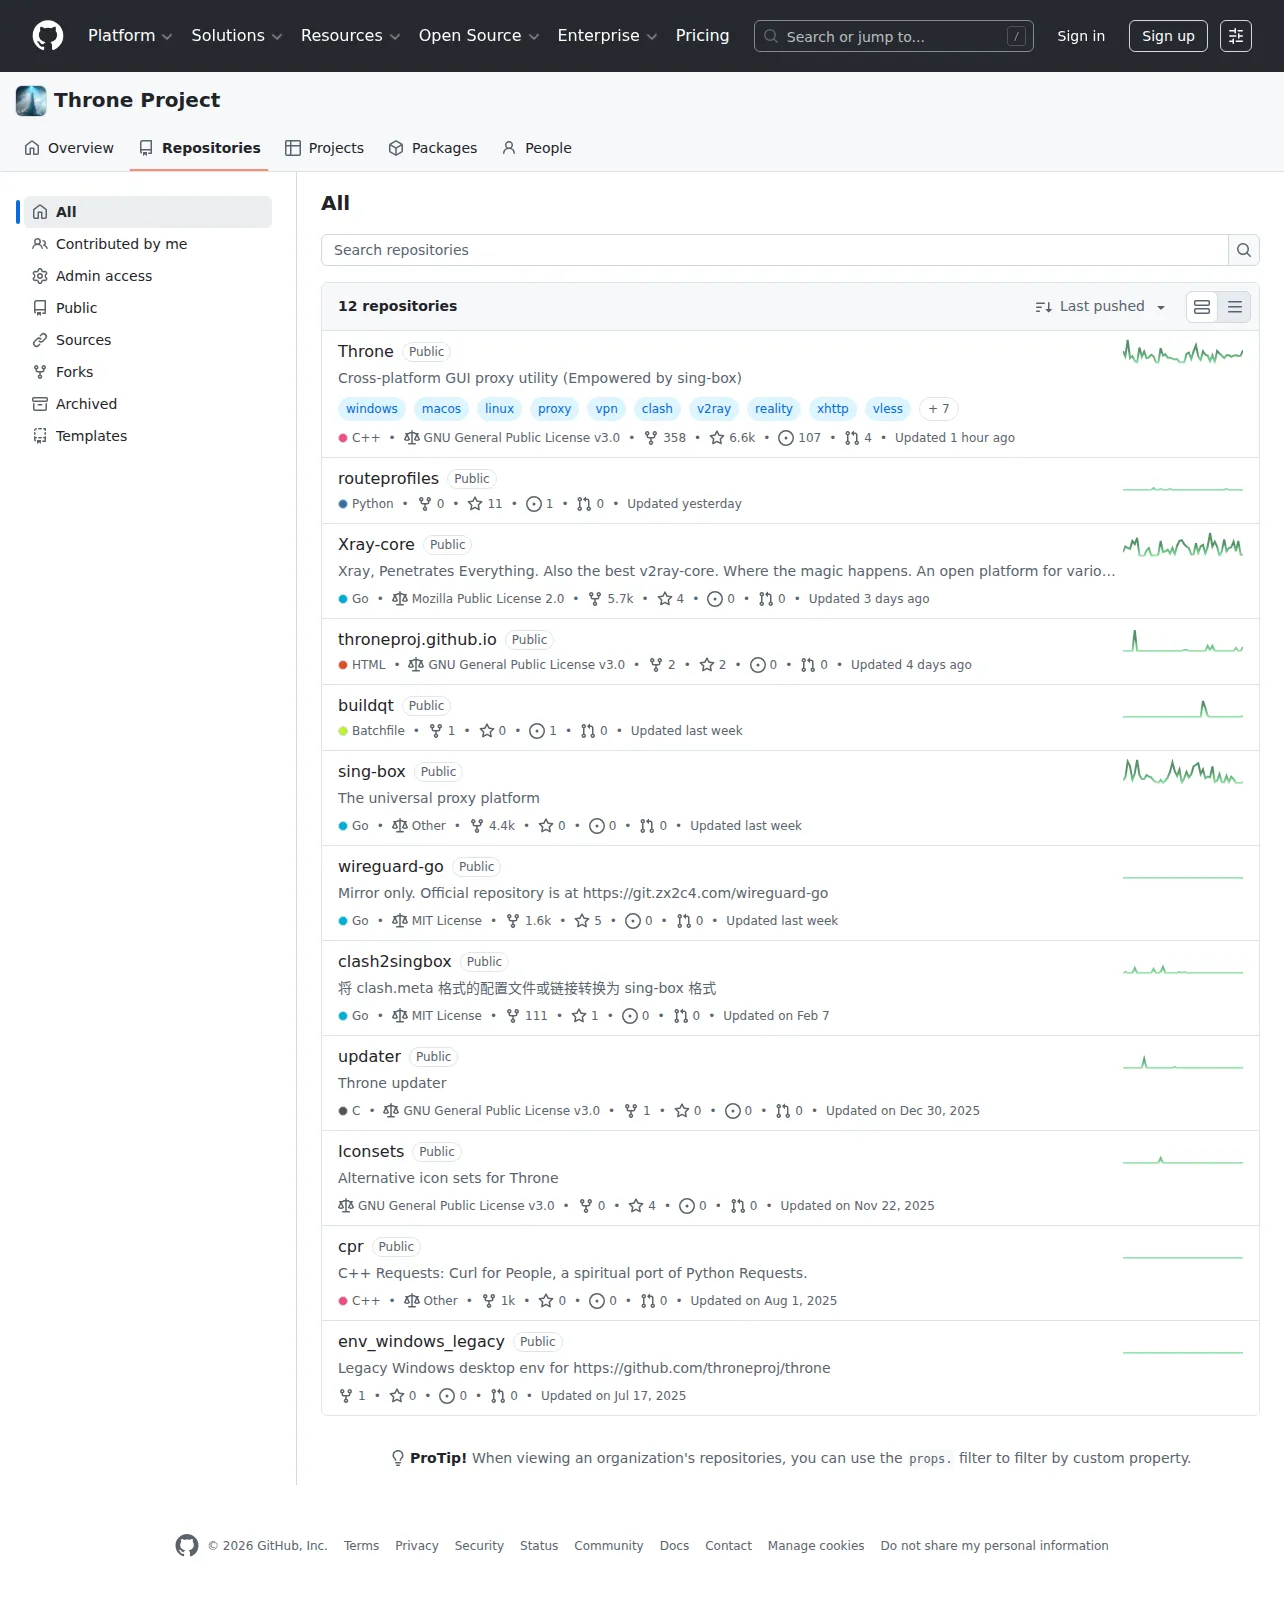
Task: Open pull requests icon showing 4 on Throne
Action: 852,438
